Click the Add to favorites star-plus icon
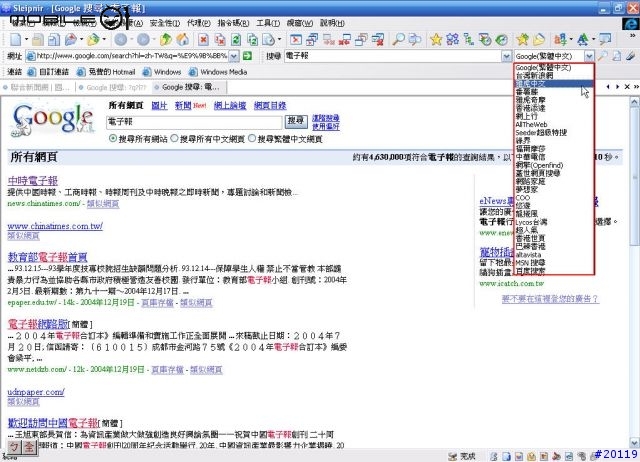Viewport: 640px width, 462px height. pos(522,40)
